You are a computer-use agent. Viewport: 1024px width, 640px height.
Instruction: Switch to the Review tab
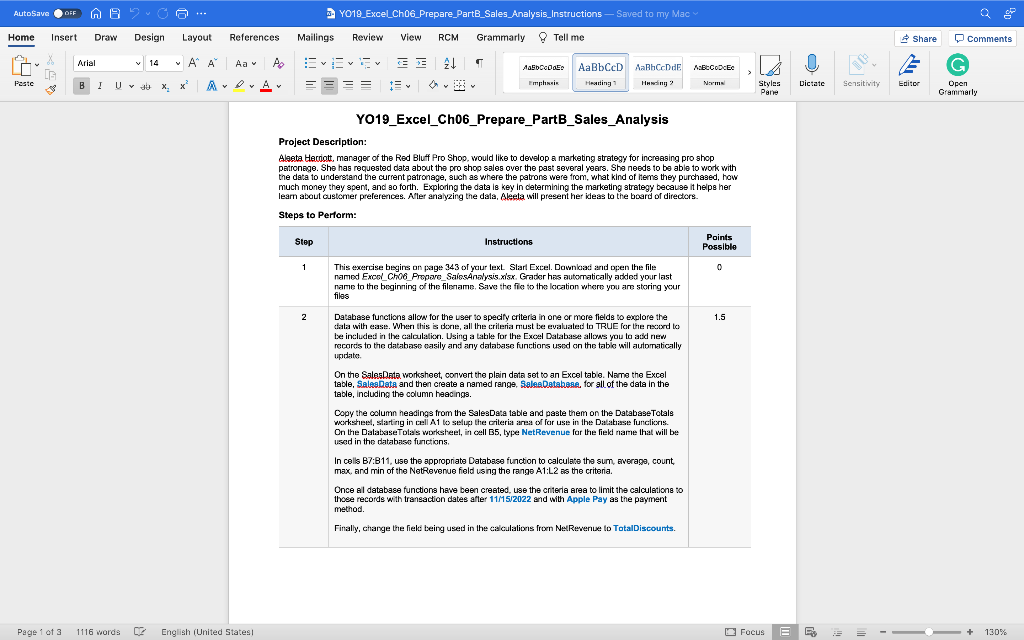pos(368,38)
